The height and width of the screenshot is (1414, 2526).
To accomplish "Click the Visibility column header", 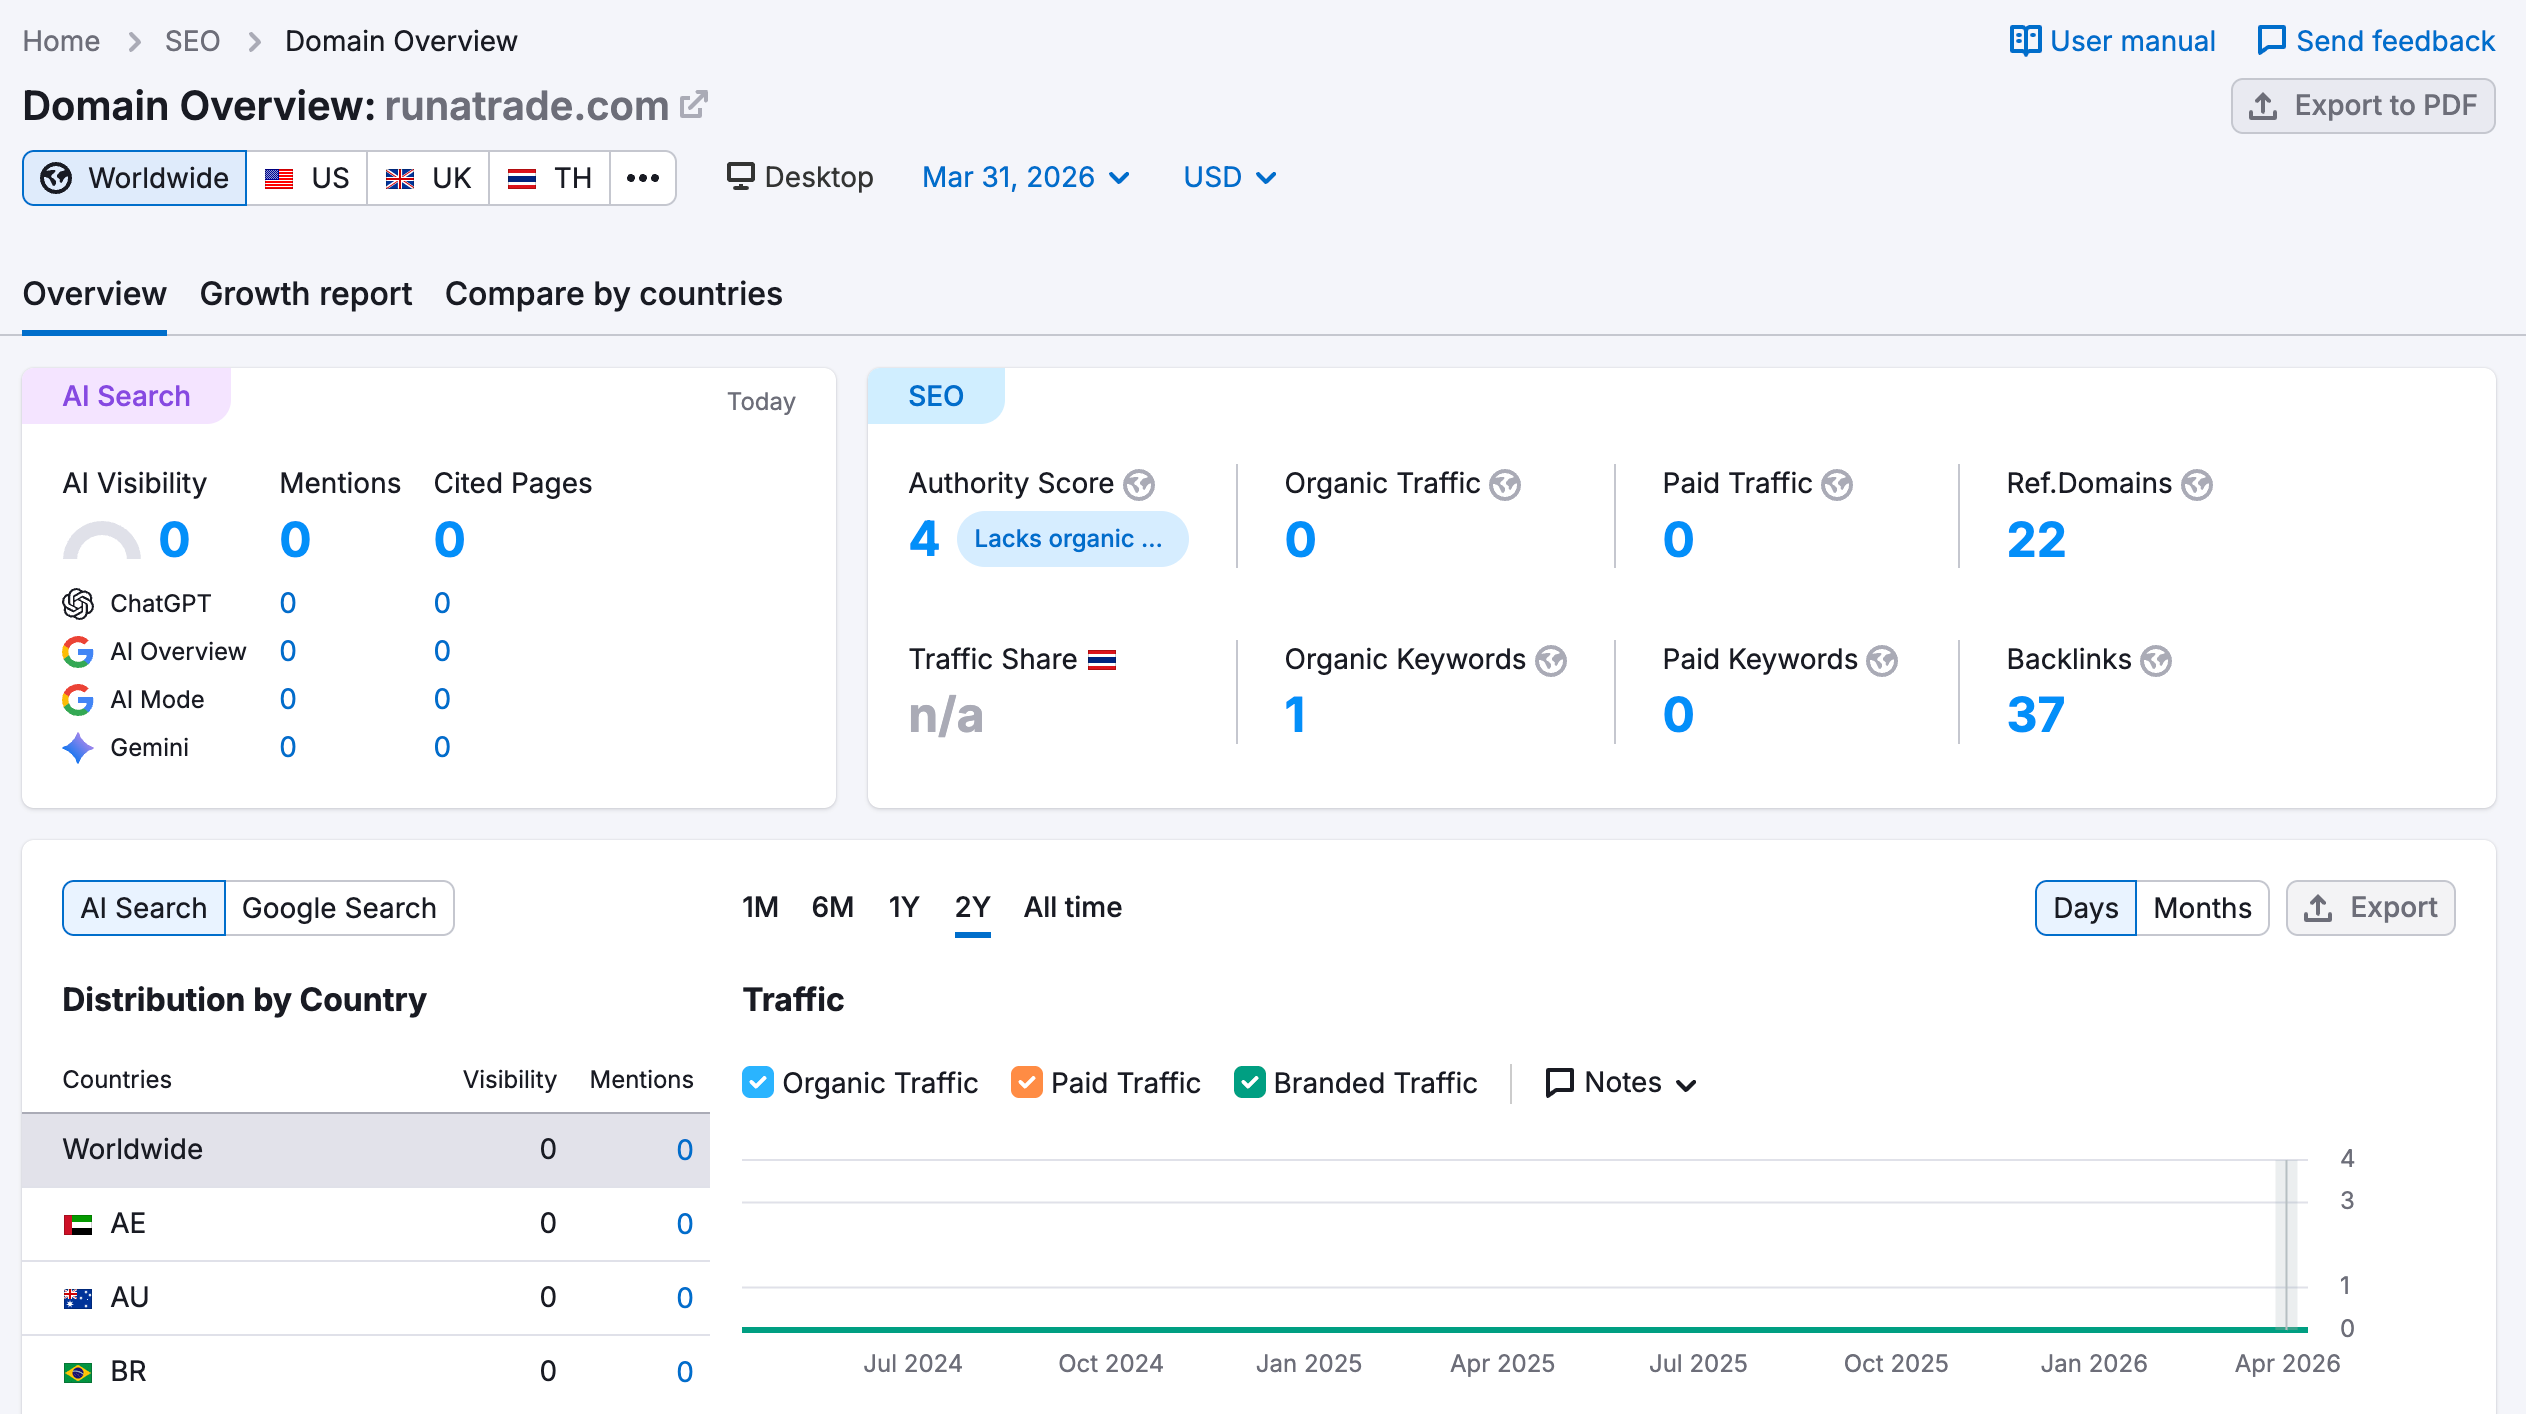I will [509, 1080].
